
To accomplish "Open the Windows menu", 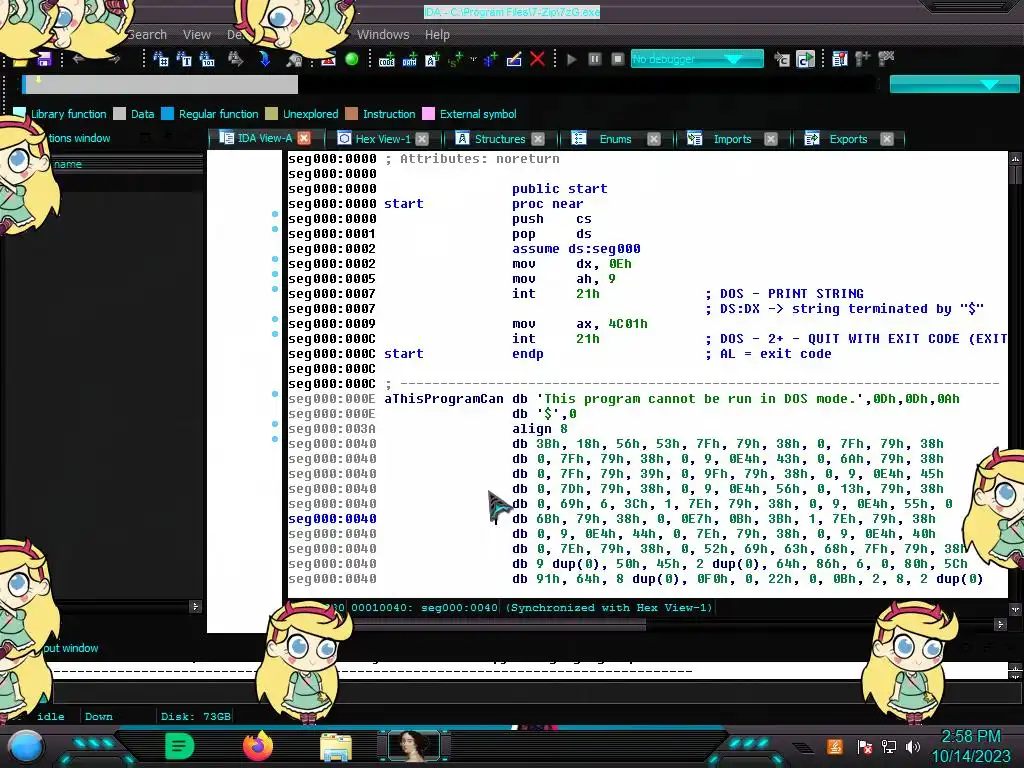I will pyautogui.click(x=383, y=35).
